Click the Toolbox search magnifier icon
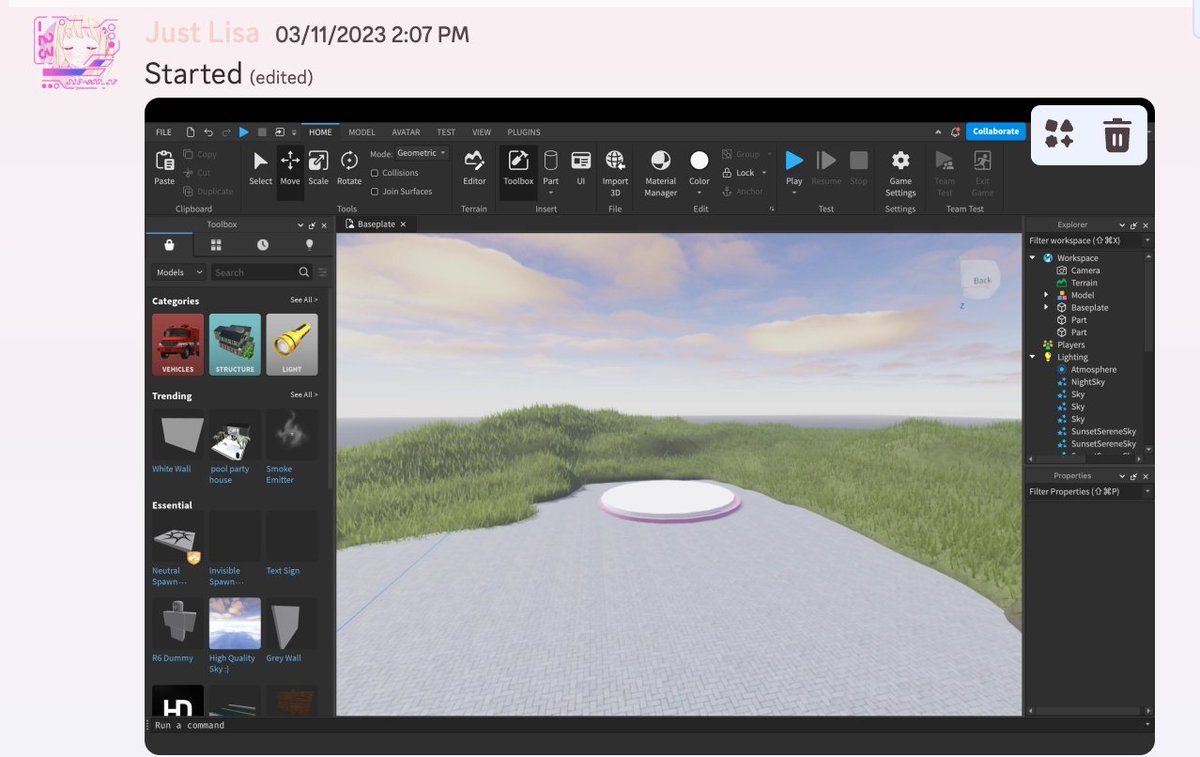This screenshot has width=1200, height=757. 304,272
